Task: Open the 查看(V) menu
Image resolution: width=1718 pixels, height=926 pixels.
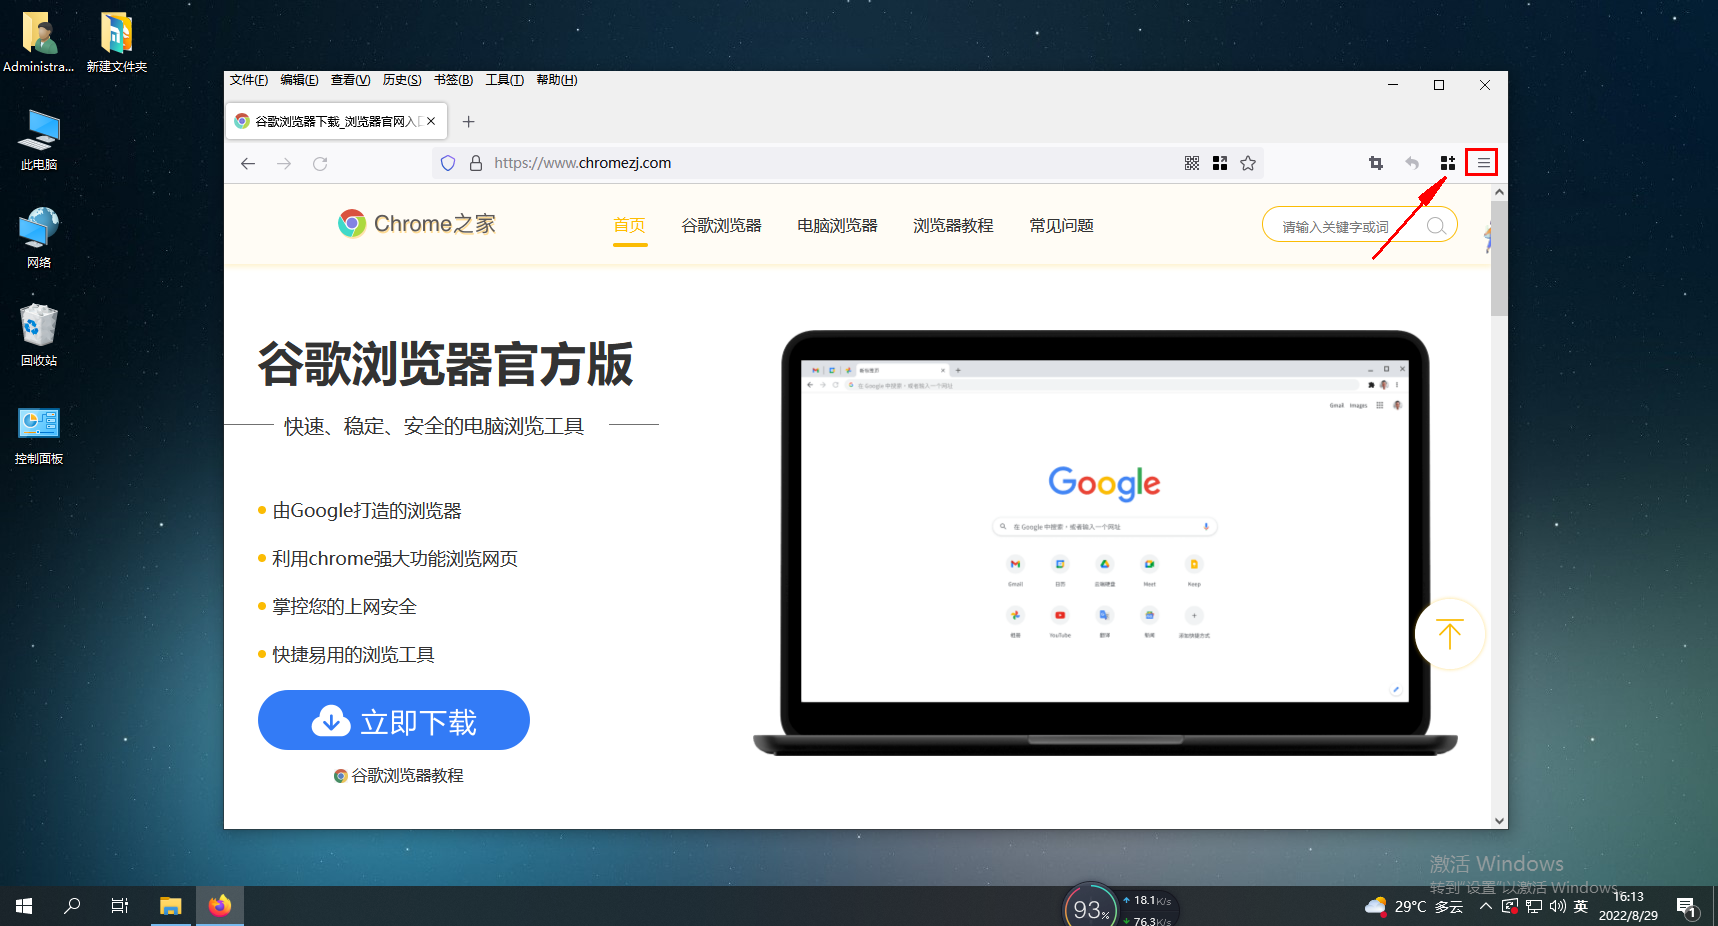Action: point(350,80)
